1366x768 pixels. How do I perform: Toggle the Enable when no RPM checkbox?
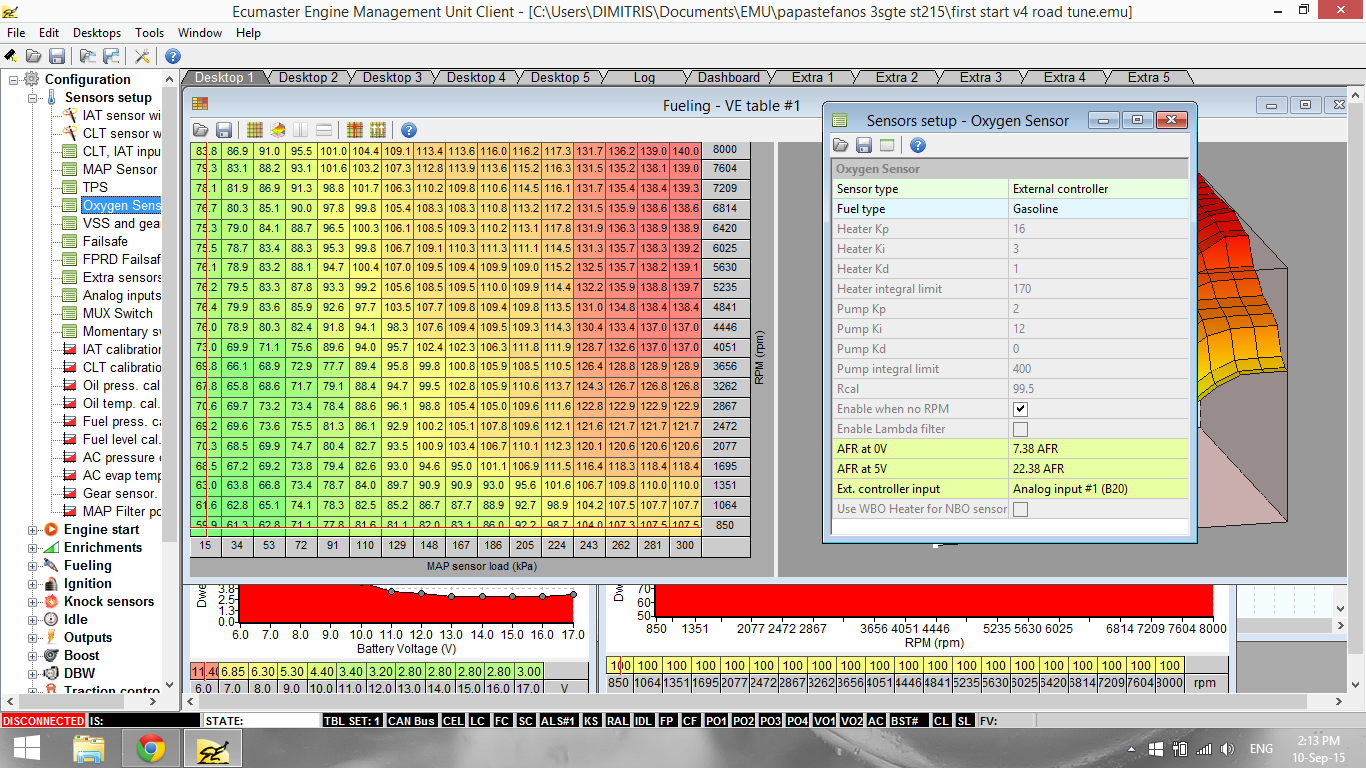1020,409
